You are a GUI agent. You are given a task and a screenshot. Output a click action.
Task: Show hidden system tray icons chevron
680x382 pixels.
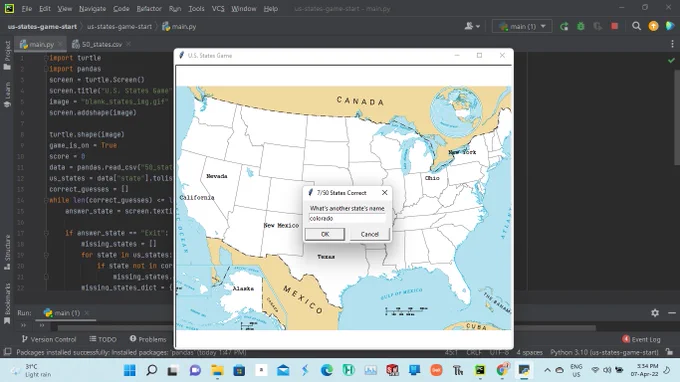[547, 370]
